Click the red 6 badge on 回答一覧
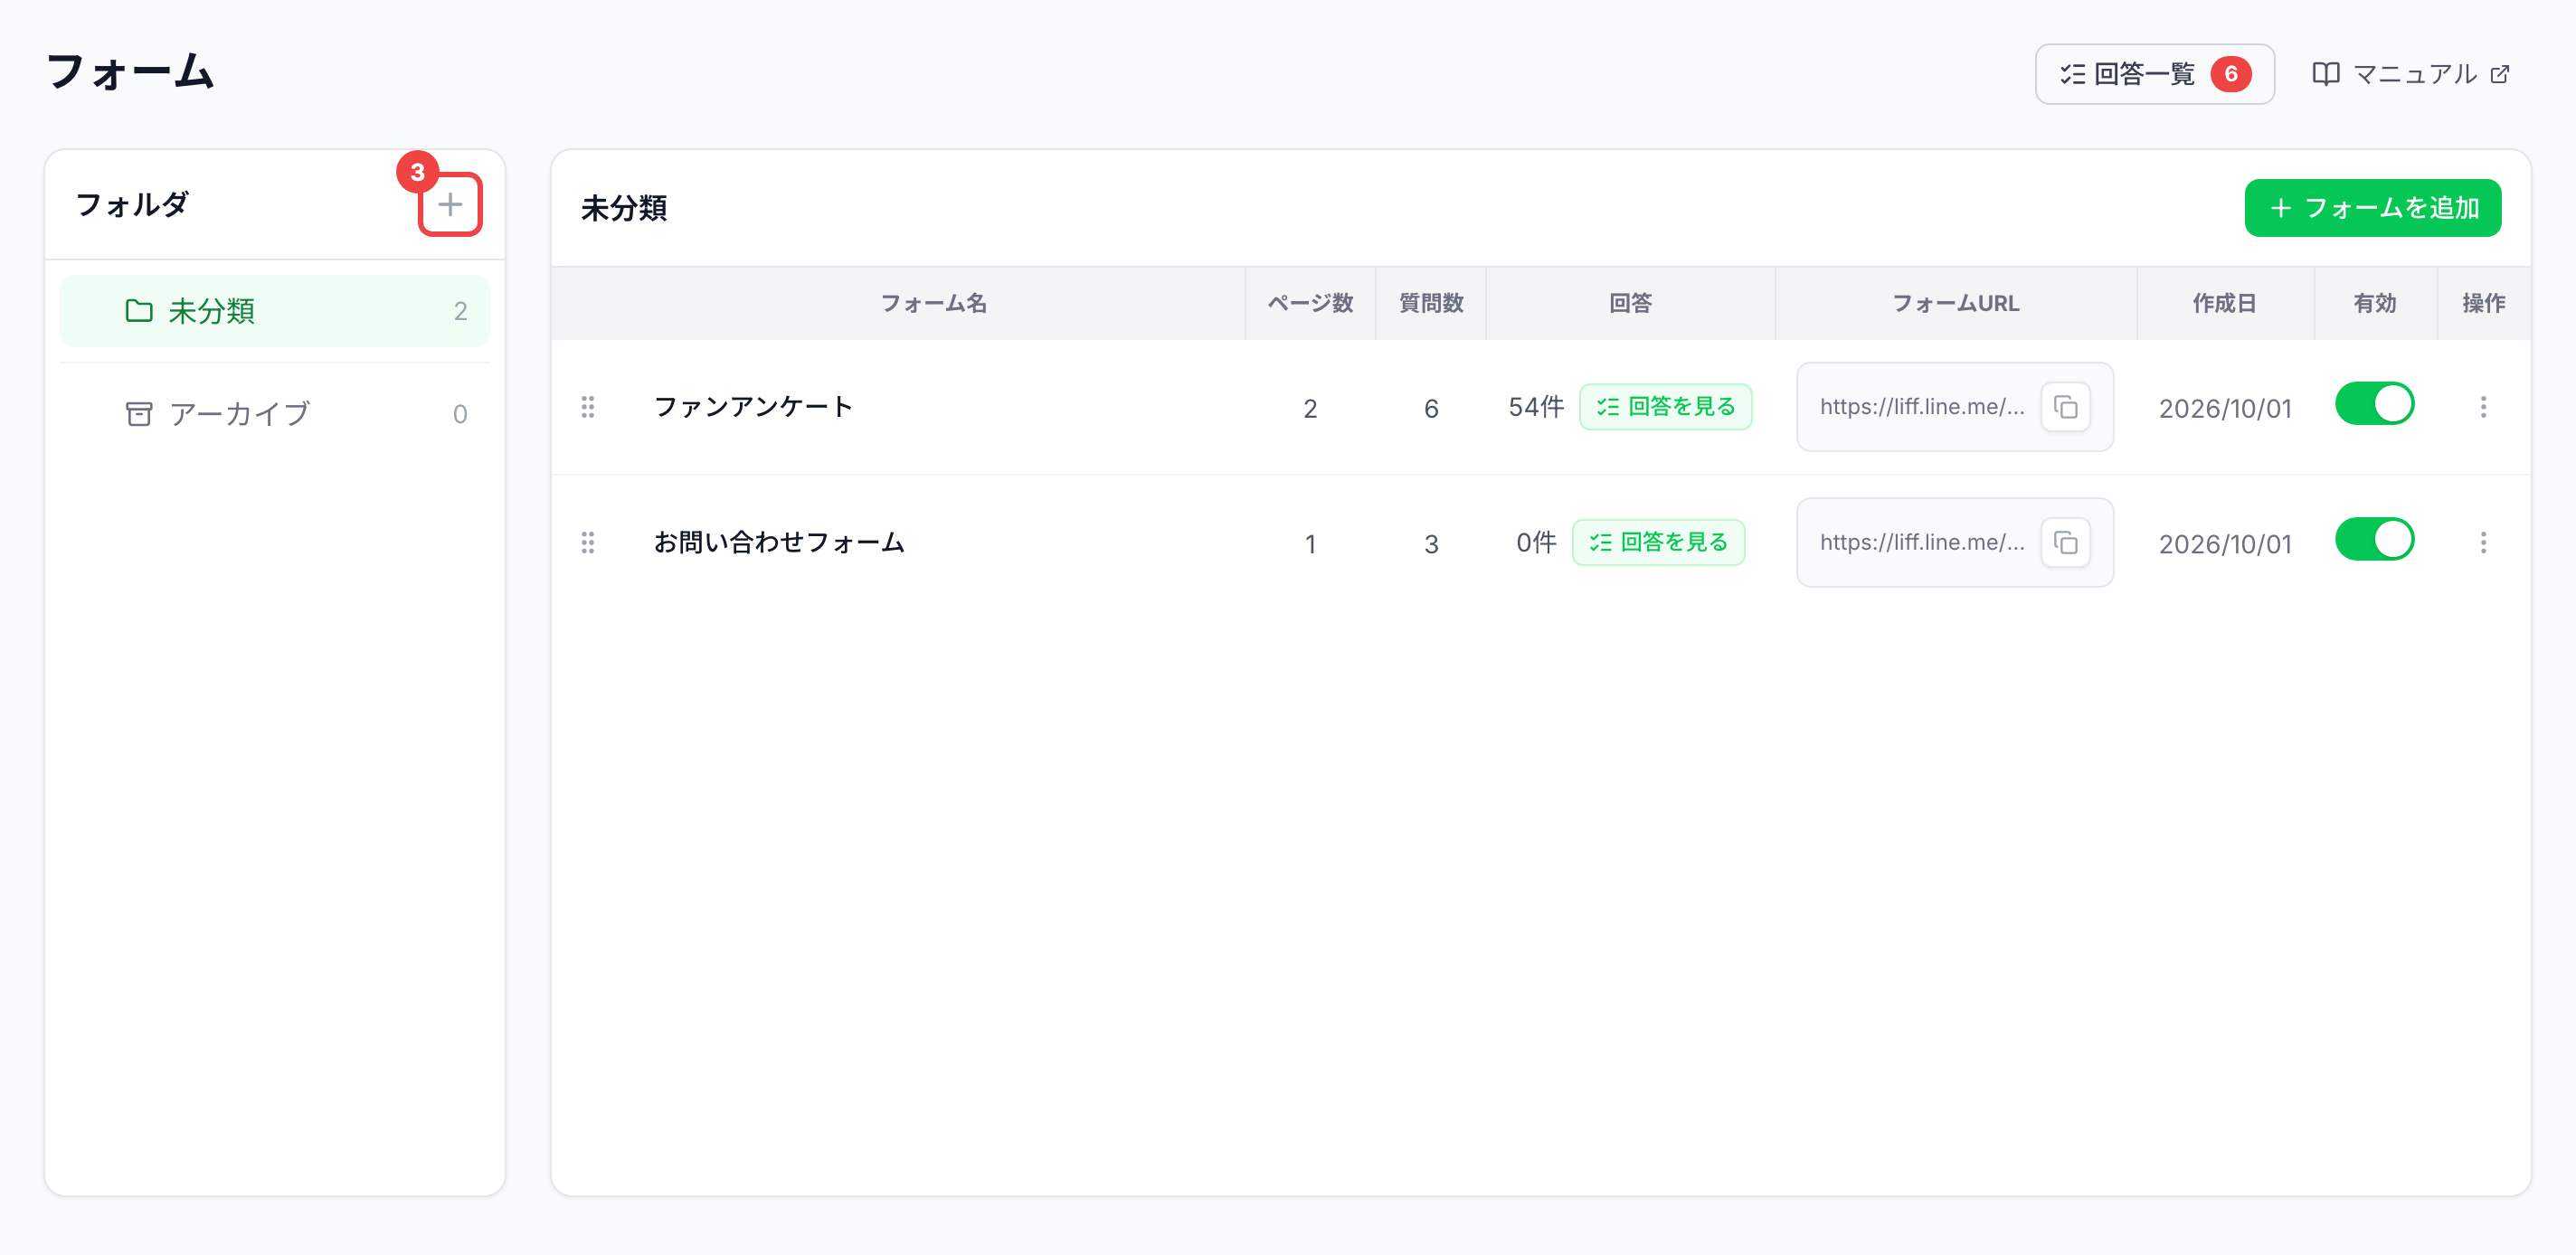The height and width of the screenshot is (1255, 2576). [x=2230, y=74]
